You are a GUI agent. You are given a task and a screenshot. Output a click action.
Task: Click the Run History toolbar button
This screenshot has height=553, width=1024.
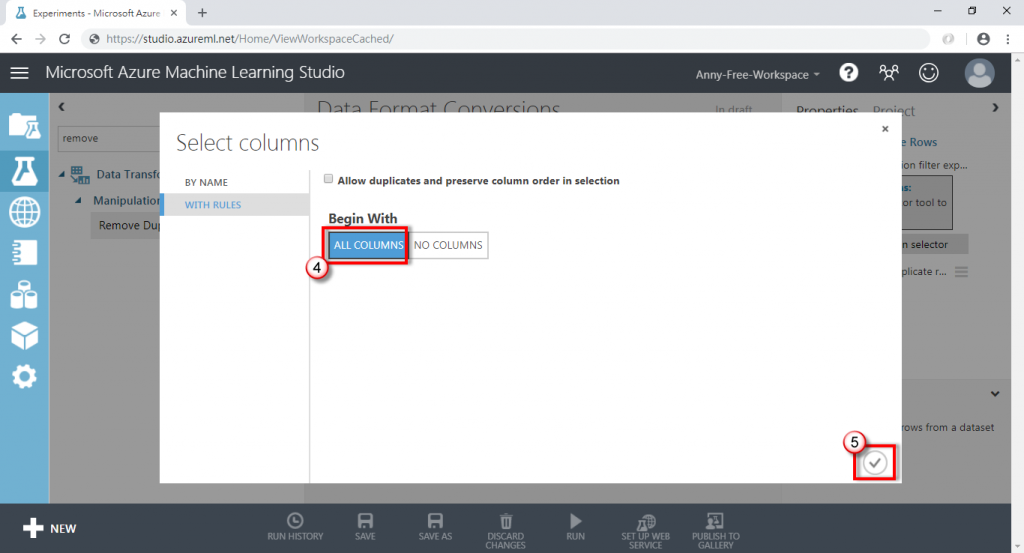point(295,527)
